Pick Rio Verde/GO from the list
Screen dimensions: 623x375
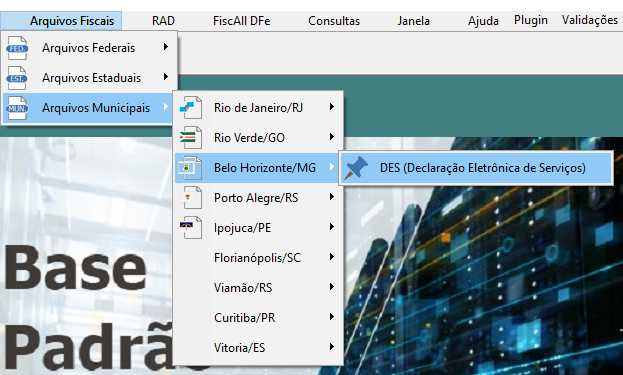258,138
